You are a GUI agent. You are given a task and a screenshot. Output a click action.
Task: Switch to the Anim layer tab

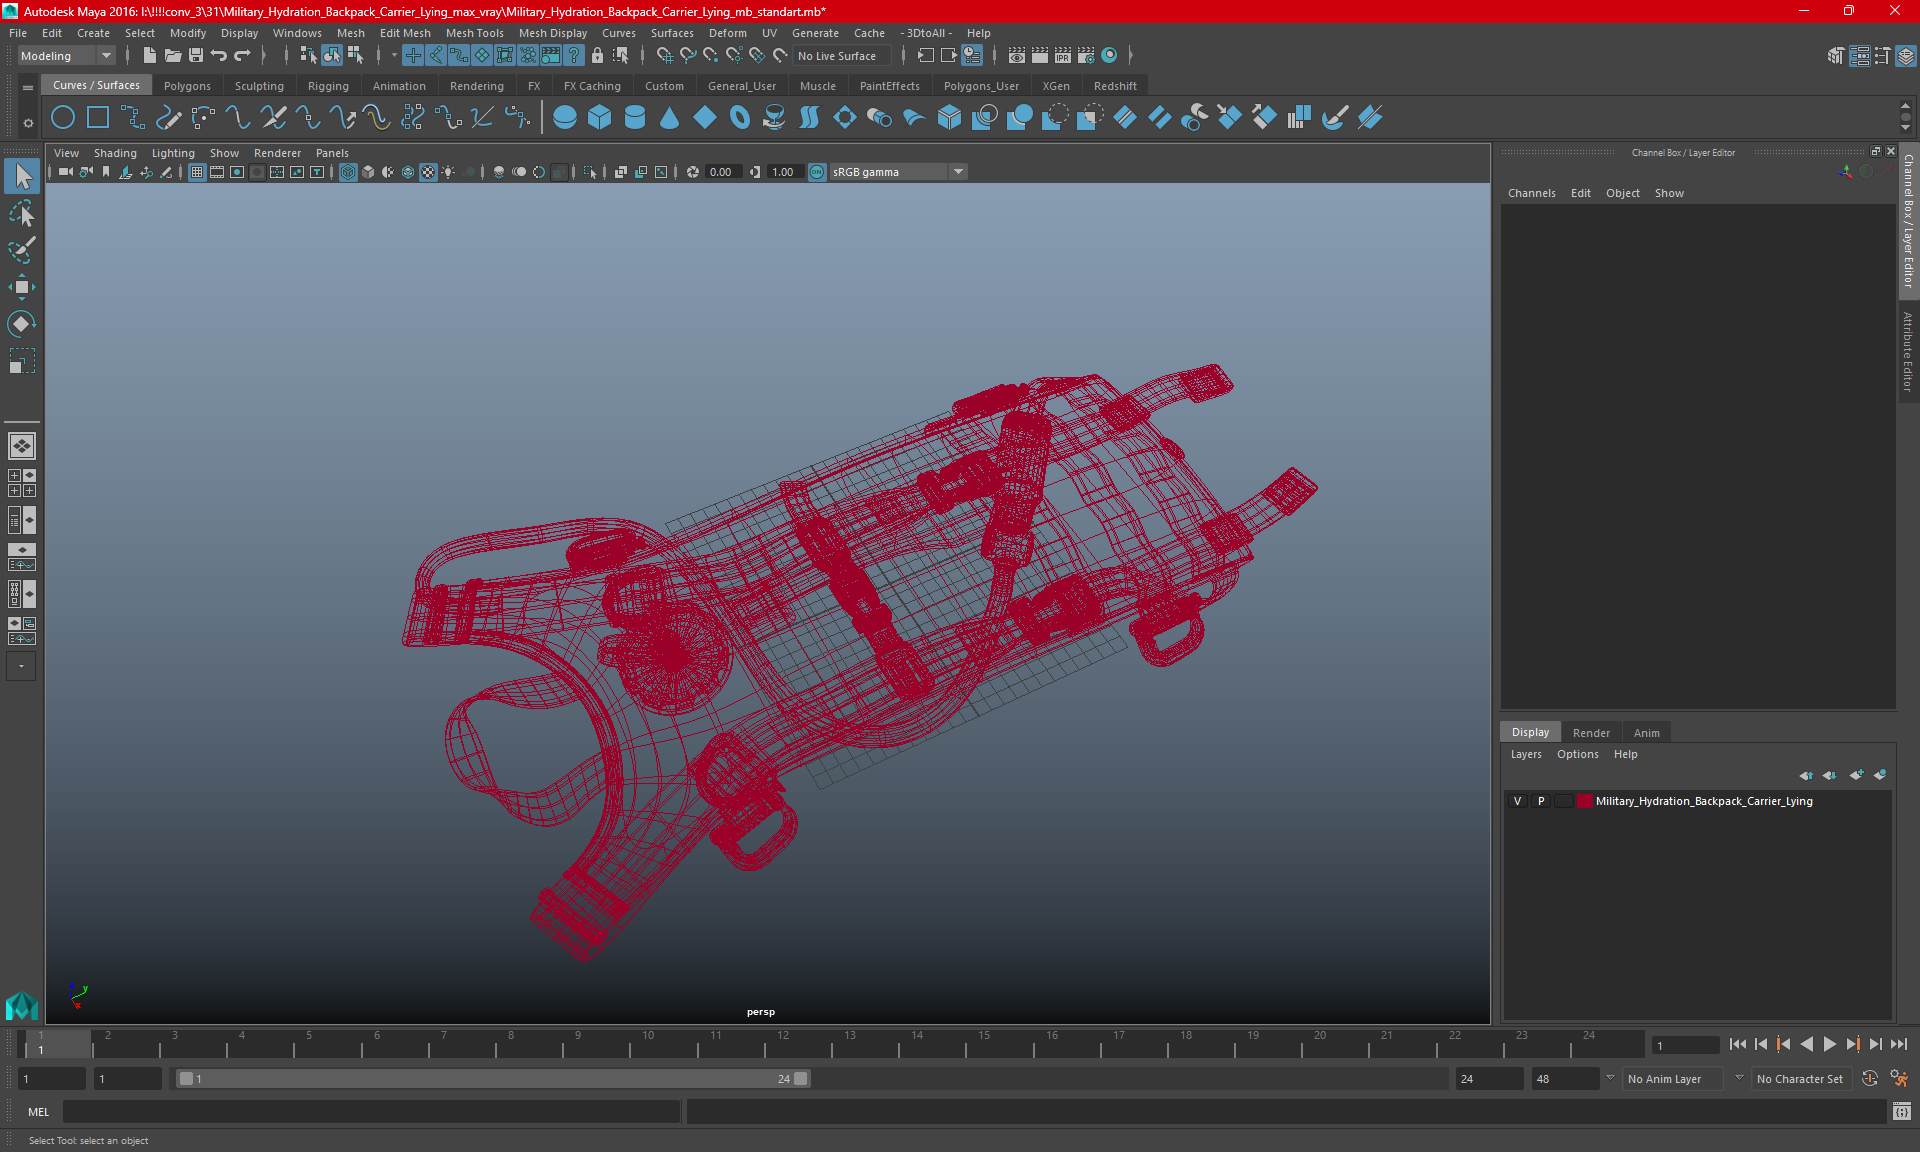(1646, 733)
